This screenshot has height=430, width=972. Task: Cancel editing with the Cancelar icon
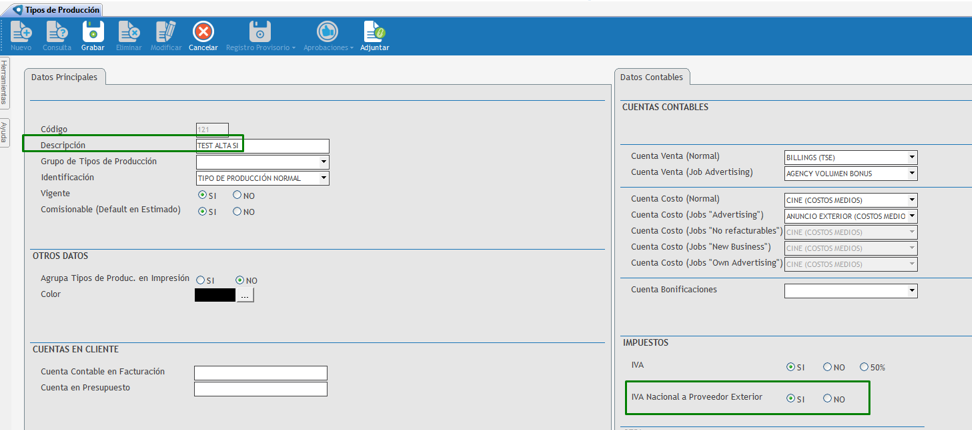(x=203, y=32)
